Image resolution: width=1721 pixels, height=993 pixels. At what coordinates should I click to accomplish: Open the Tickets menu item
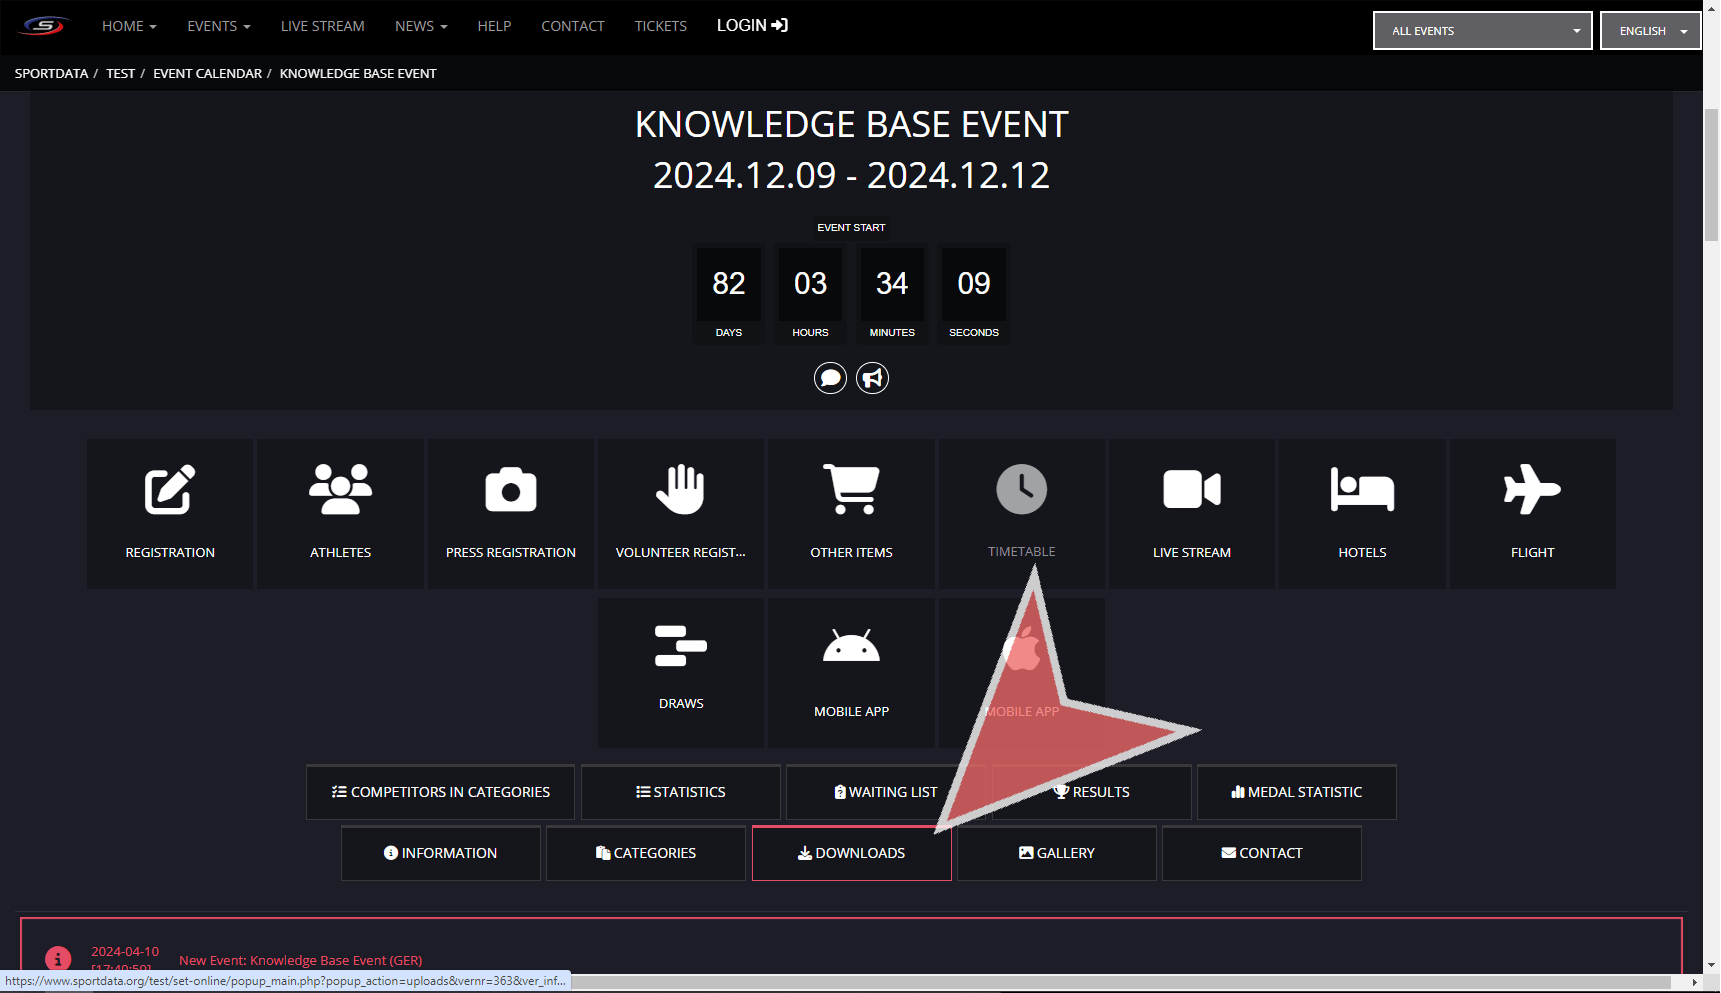pyautogui.click(x=660, y=26)
